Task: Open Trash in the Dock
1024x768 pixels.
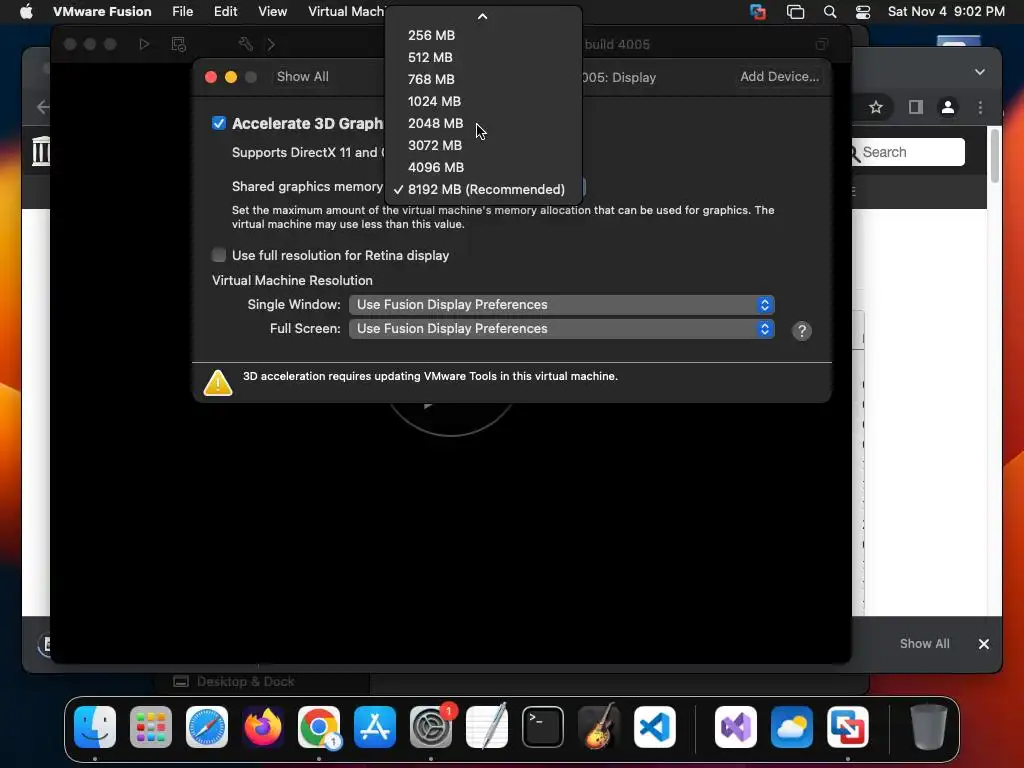Action: pos(928,727)
